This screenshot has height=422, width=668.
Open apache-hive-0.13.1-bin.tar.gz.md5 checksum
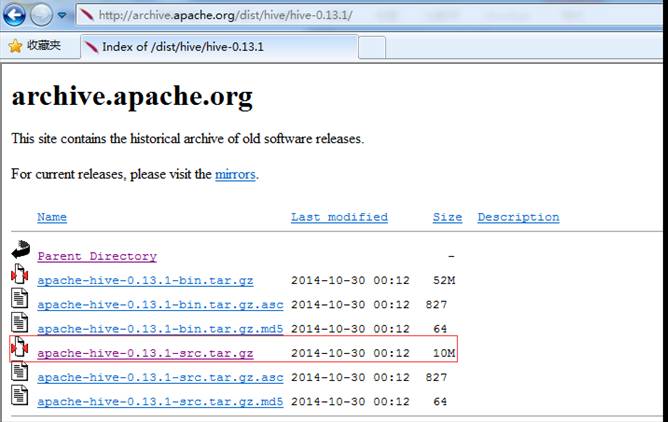pyautogui.click(x=160, y=329)
